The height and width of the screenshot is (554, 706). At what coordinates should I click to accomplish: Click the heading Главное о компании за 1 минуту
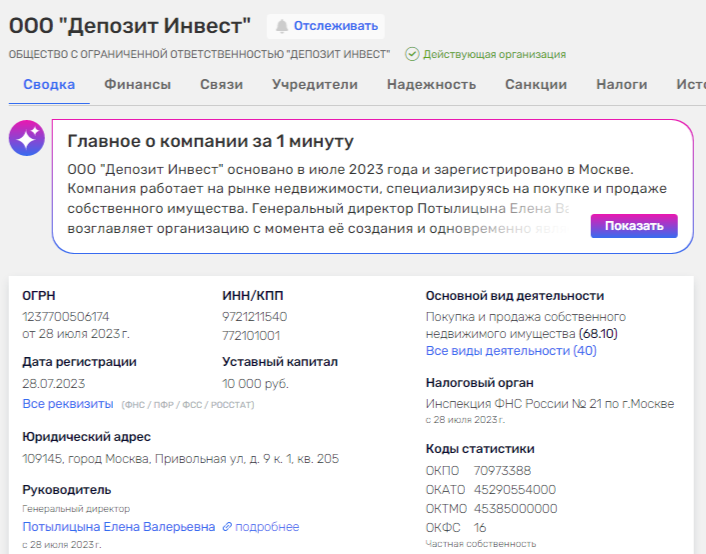click(210, 141)
